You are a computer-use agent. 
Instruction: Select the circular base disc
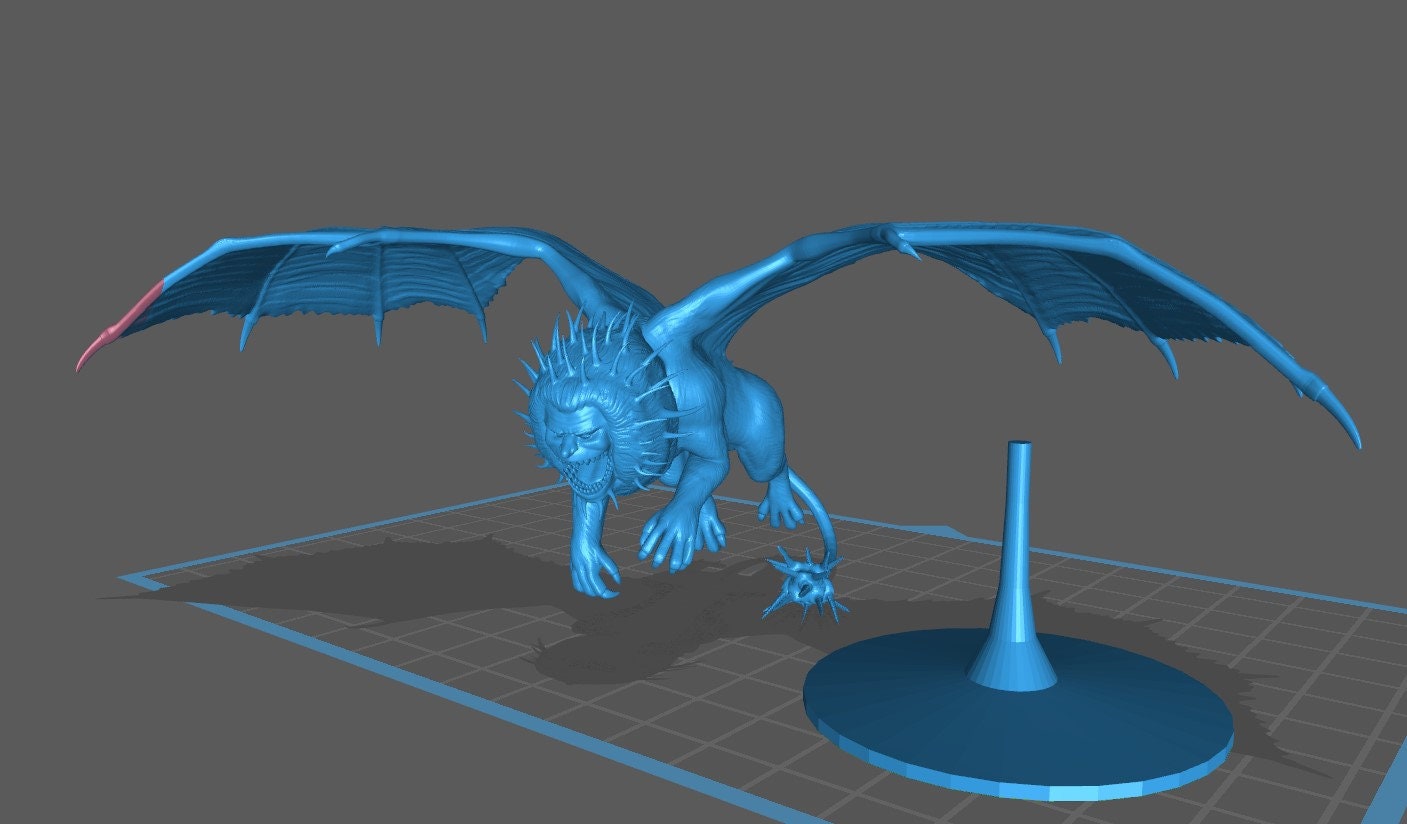(x=1020, y=720)
